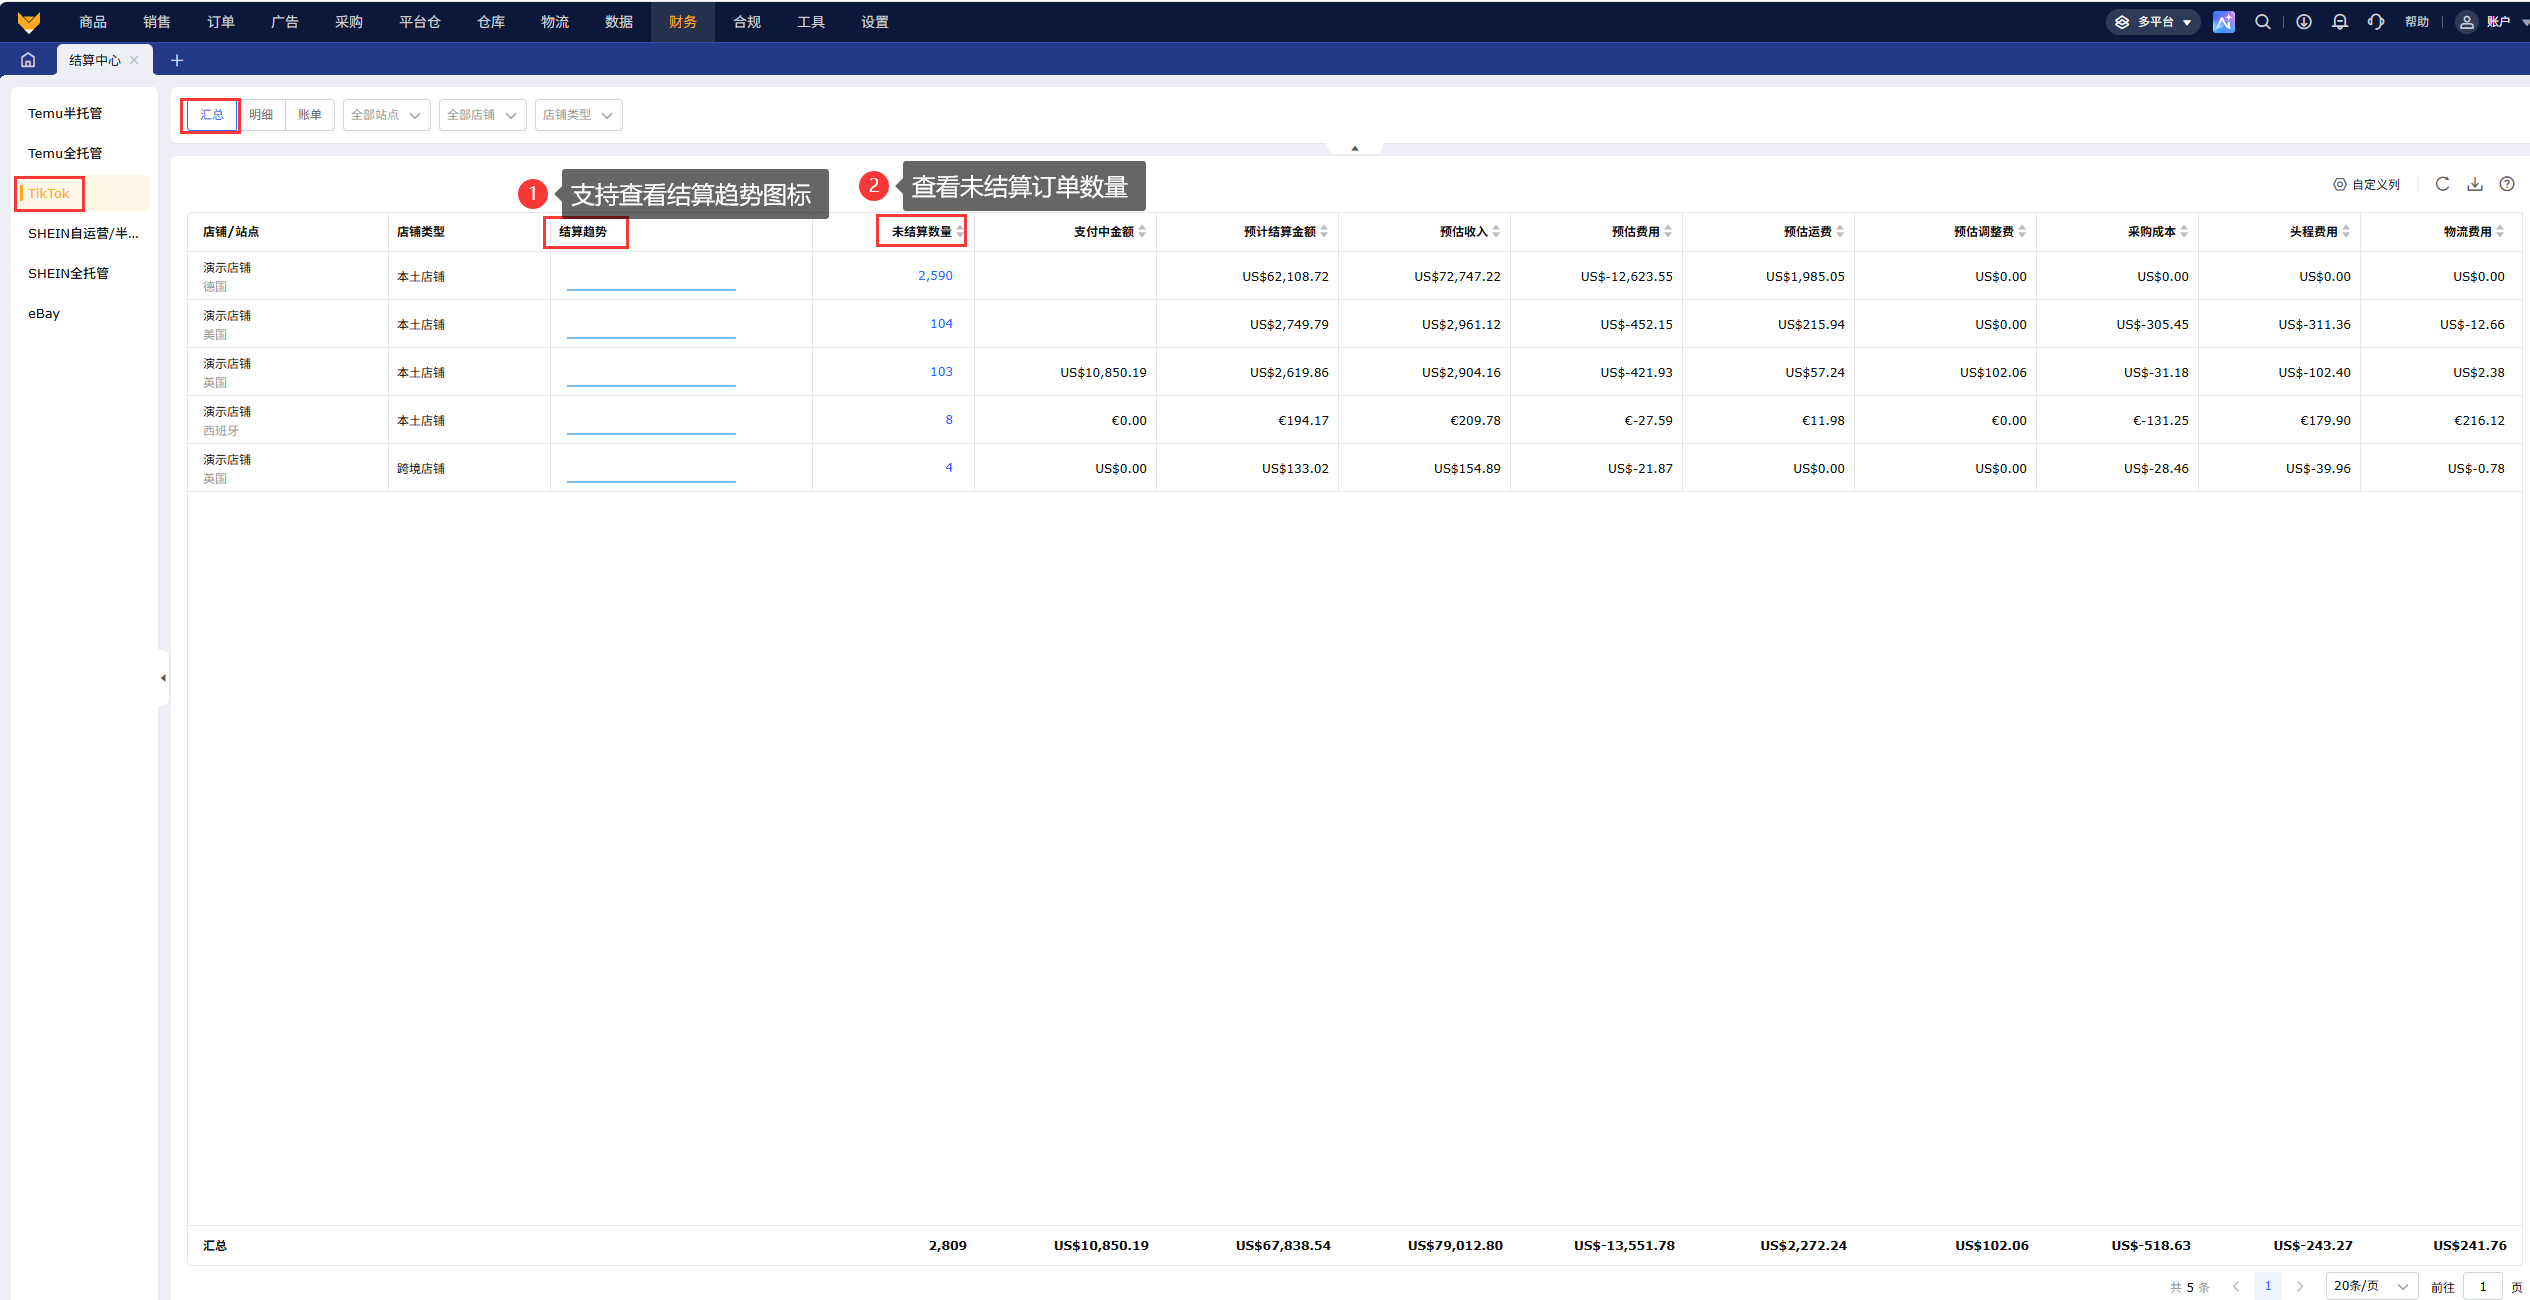
Task: Open 合规 top menu
Action: 747,22
